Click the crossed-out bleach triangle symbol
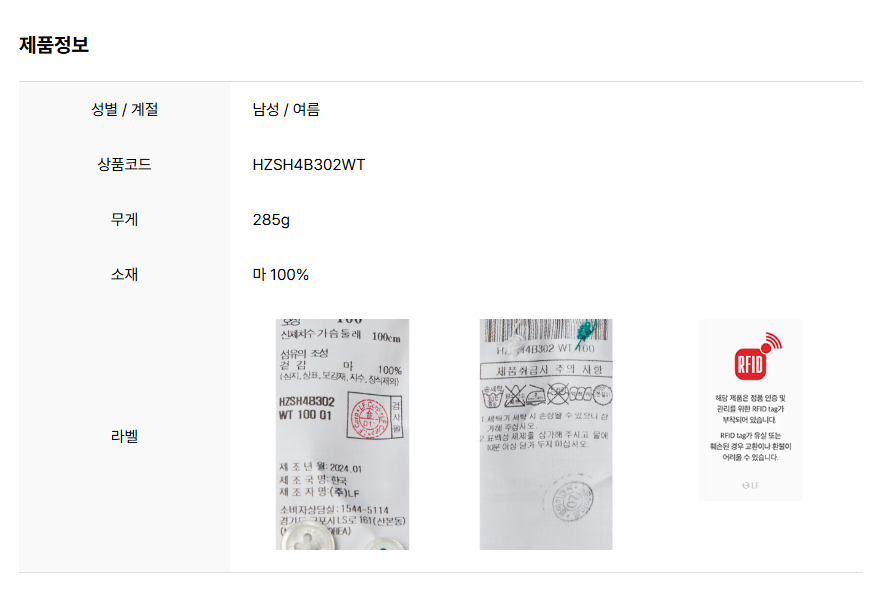The width and height of the screenshot is (886, 592). [514, 395]
